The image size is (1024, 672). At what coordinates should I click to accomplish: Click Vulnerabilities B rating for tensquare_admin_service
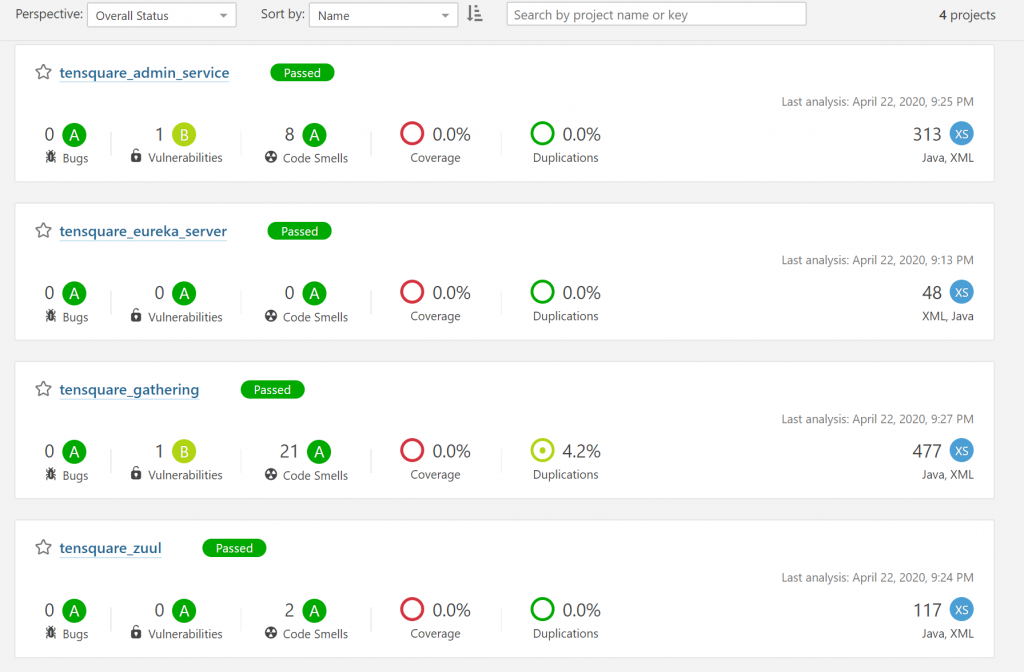184,135
